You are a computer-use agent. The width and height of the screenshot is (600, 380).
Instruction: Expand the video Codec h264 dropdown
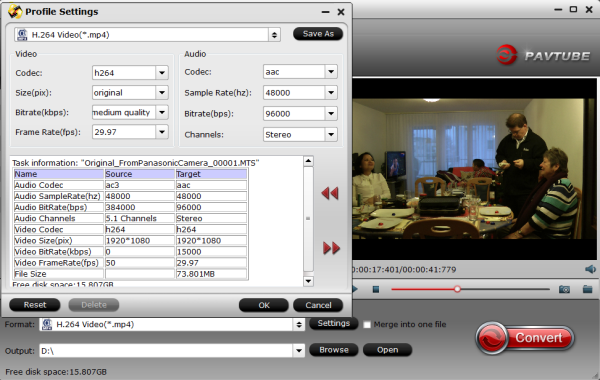coord(162,72)
